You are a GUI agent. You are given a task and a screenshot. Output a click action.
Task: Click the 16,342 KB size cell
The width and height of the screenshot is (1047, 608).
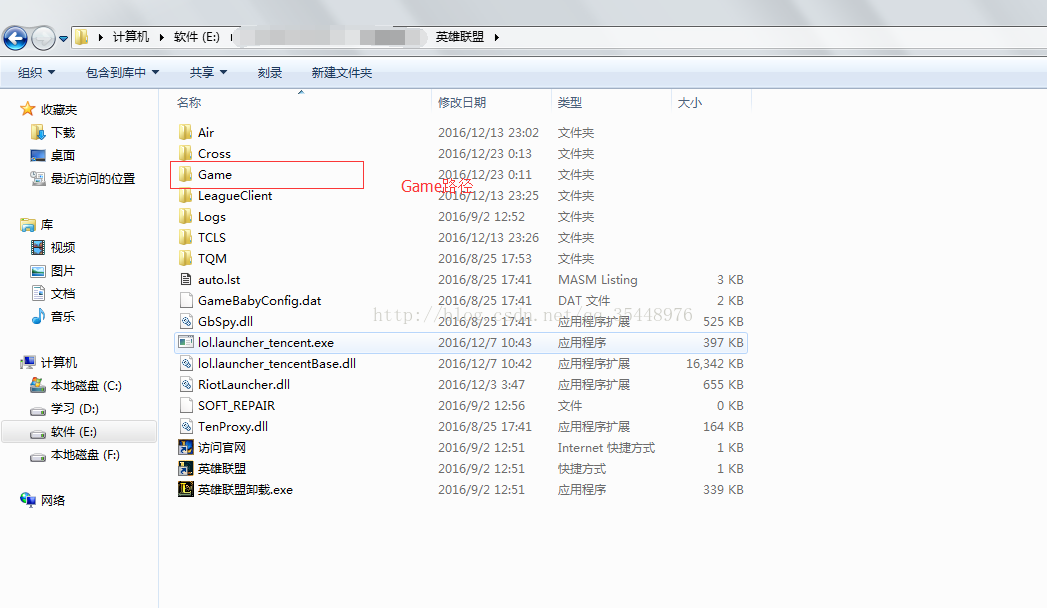pyautogui.click(x=714, y=364)
